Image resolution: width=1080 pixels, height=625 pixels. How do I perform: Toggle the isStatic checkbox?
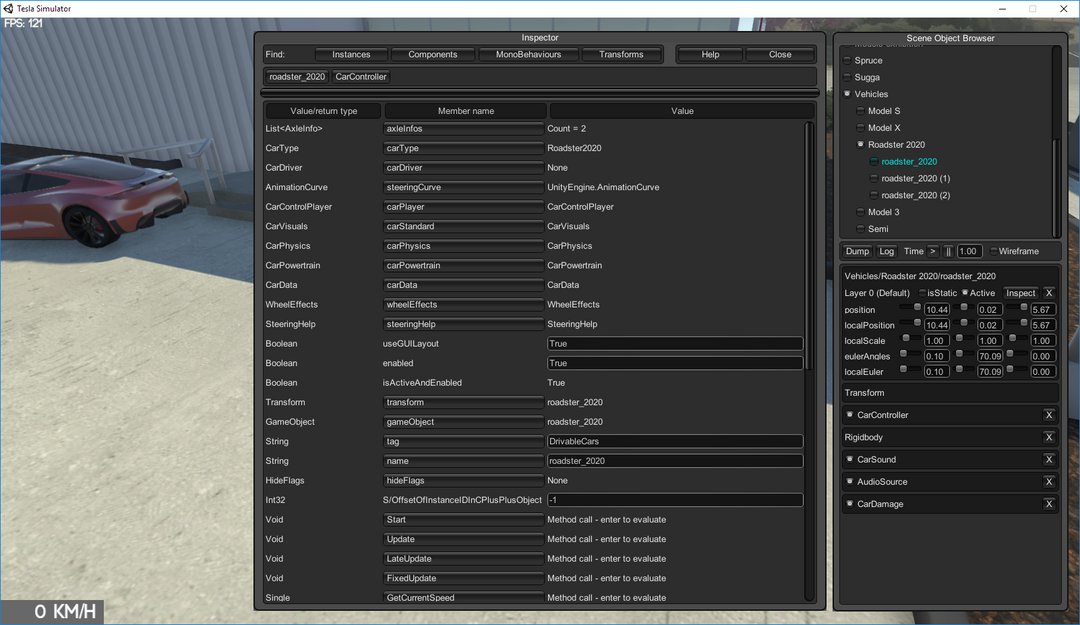(x=922, y=293)
